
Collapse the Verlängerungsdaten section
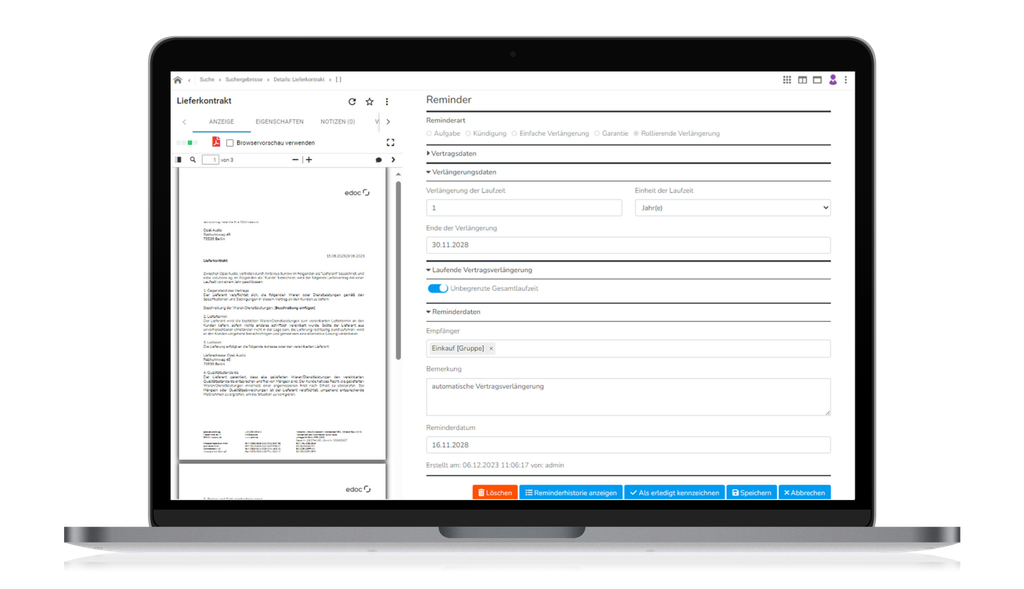[x=461, y=172]
